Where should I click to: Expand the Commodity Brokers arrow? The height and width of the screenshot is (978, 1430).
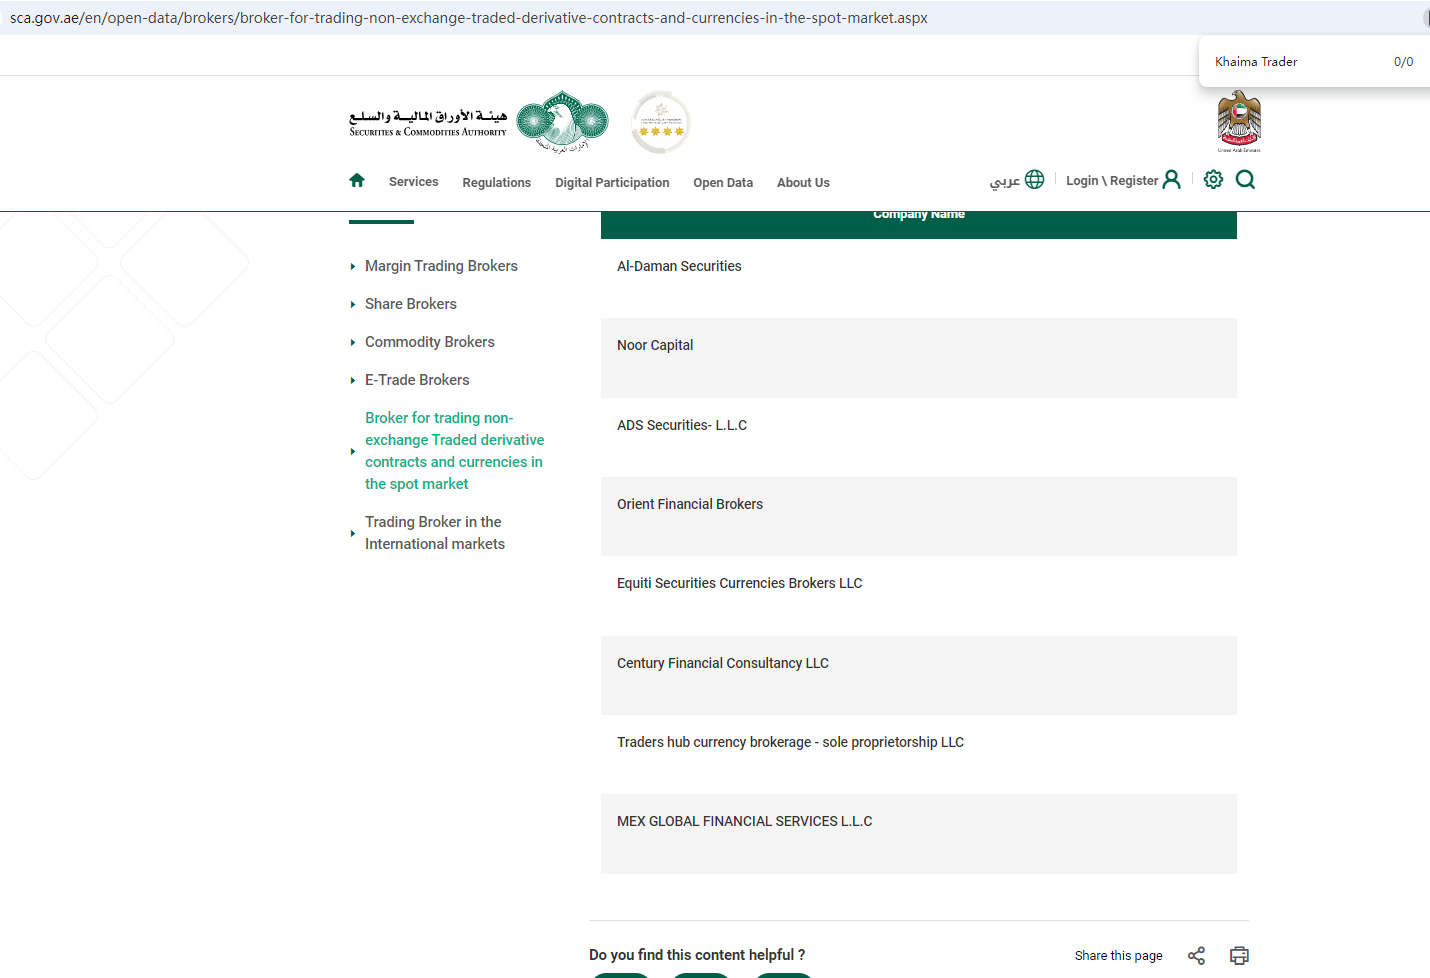tap(353, 343)
